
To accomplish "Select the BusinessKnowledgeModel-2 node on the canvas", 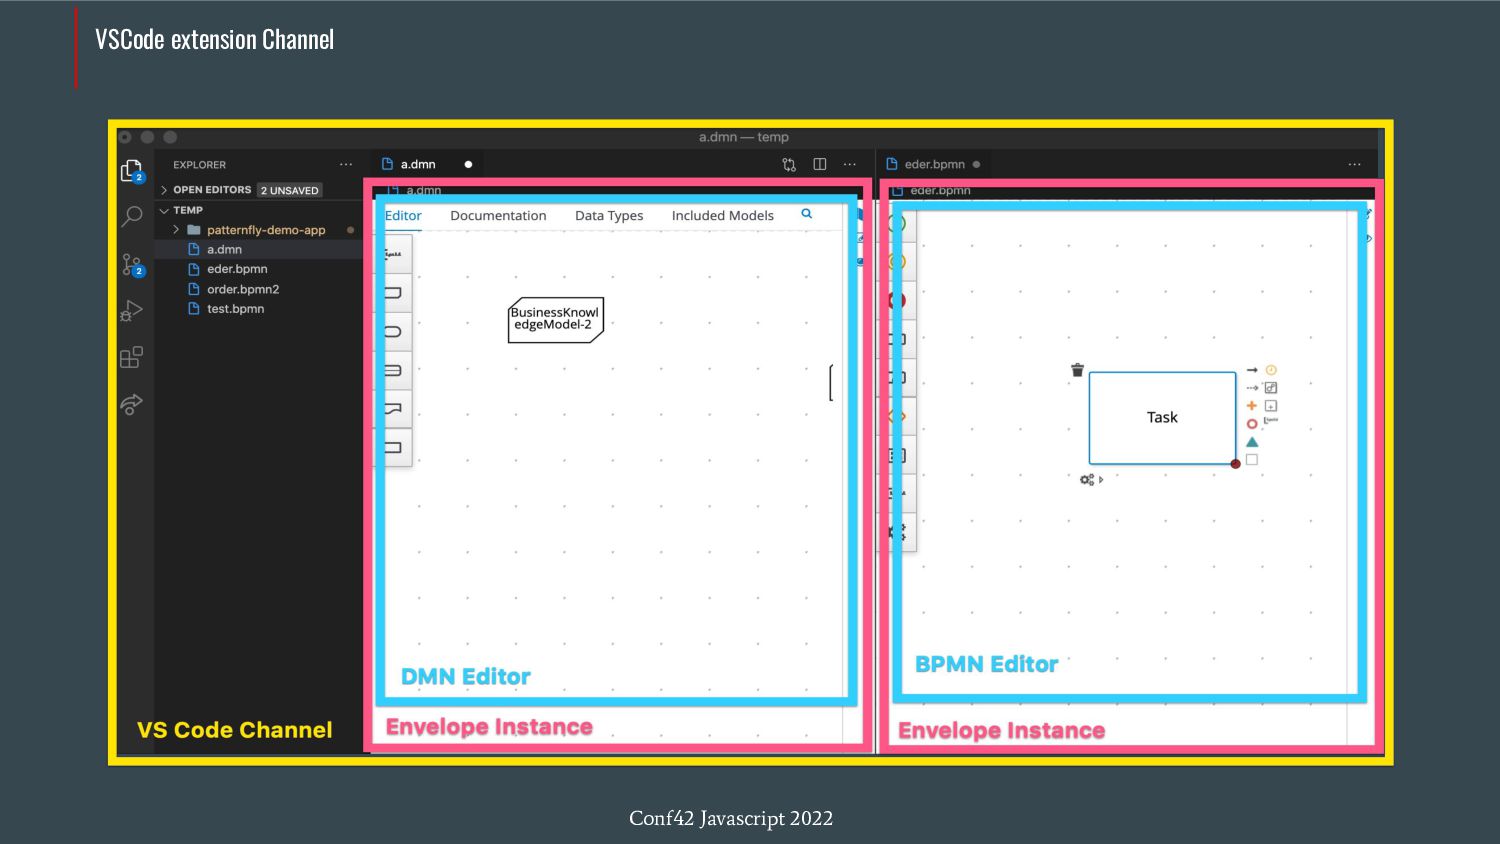I will tap(556, 320).
